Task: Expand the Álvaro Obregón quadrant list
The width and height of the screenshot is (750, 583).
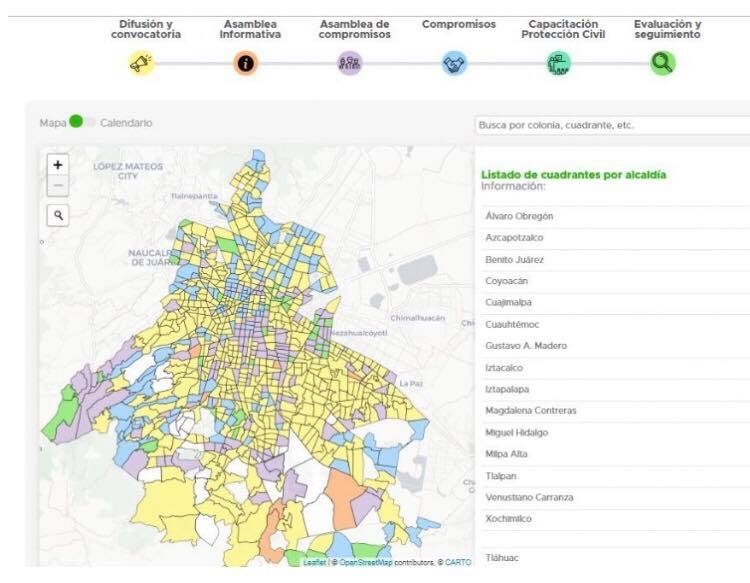Action: point(615,216)
